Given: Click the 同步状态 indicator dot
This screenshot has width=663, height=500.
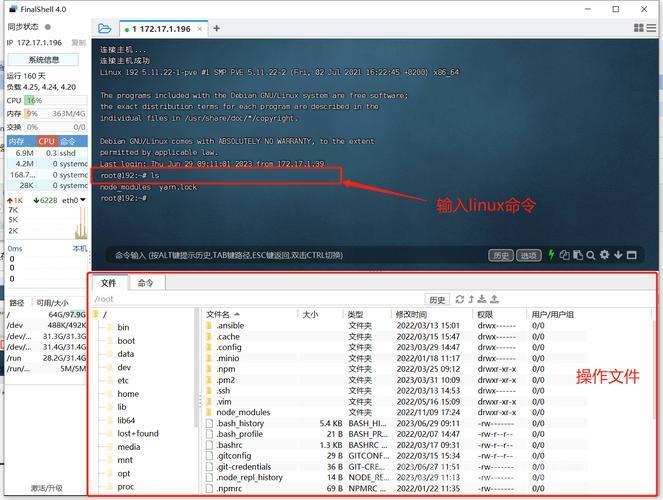Looking at the screenshot, I should pos(48,27).
